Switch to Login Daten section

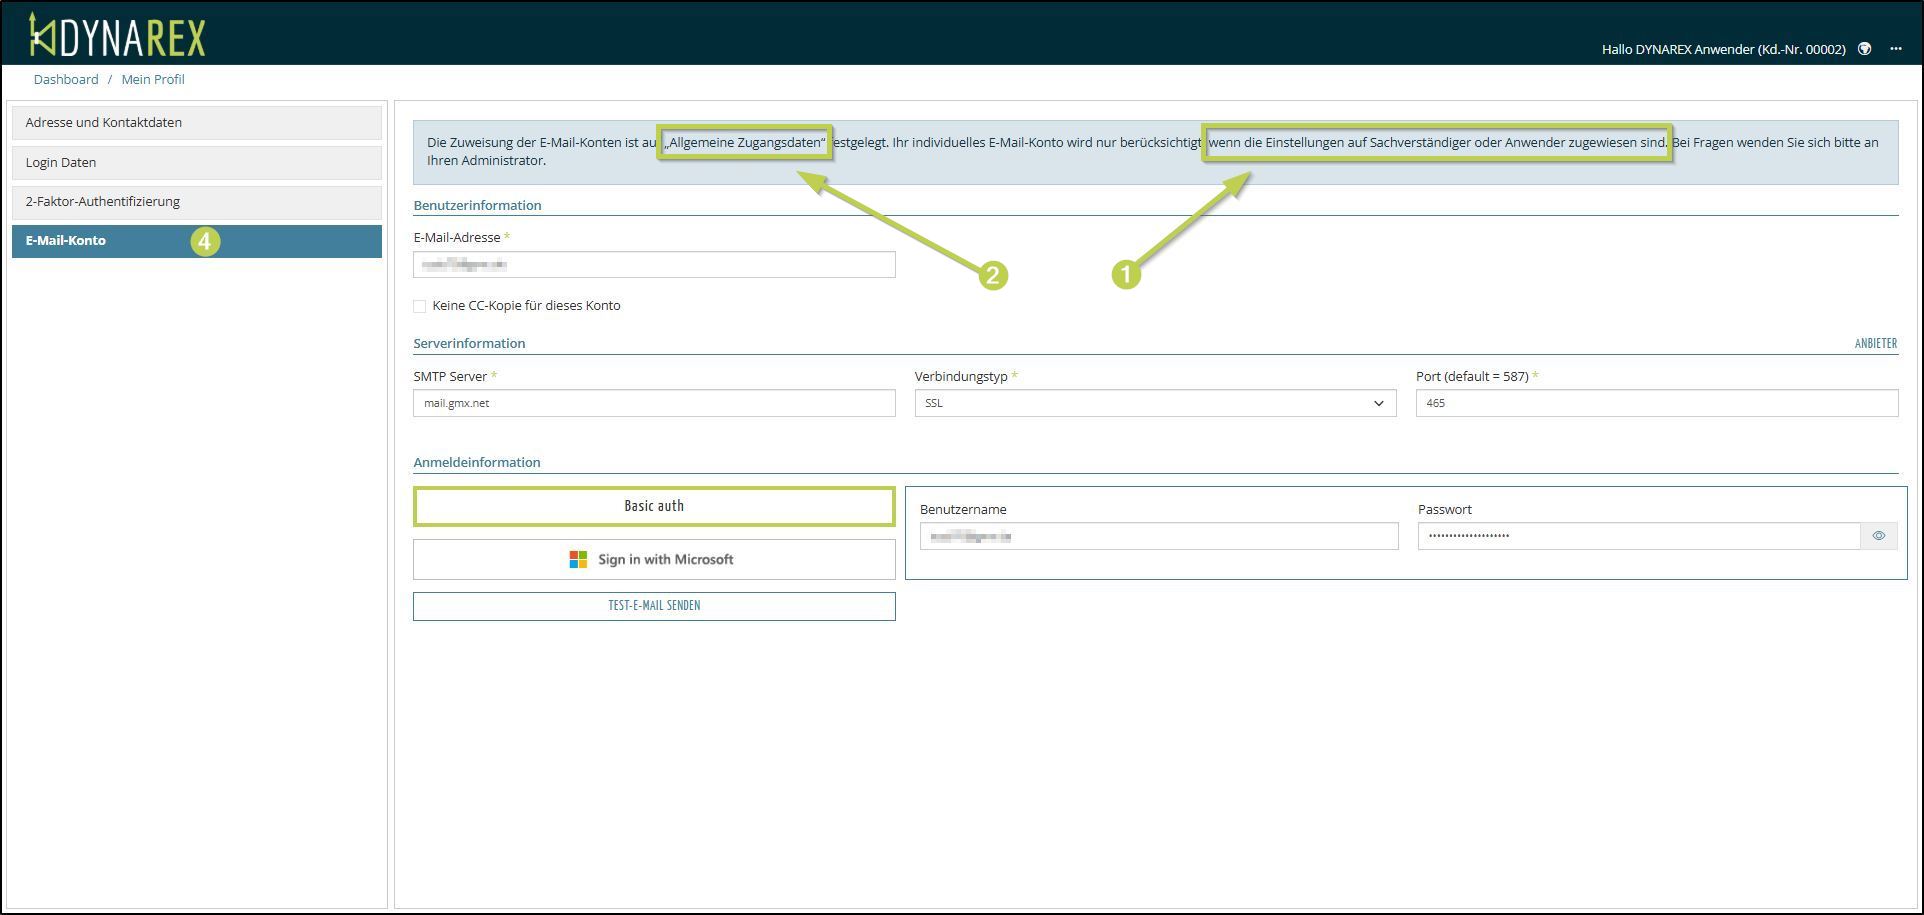(x=197, y=162)
